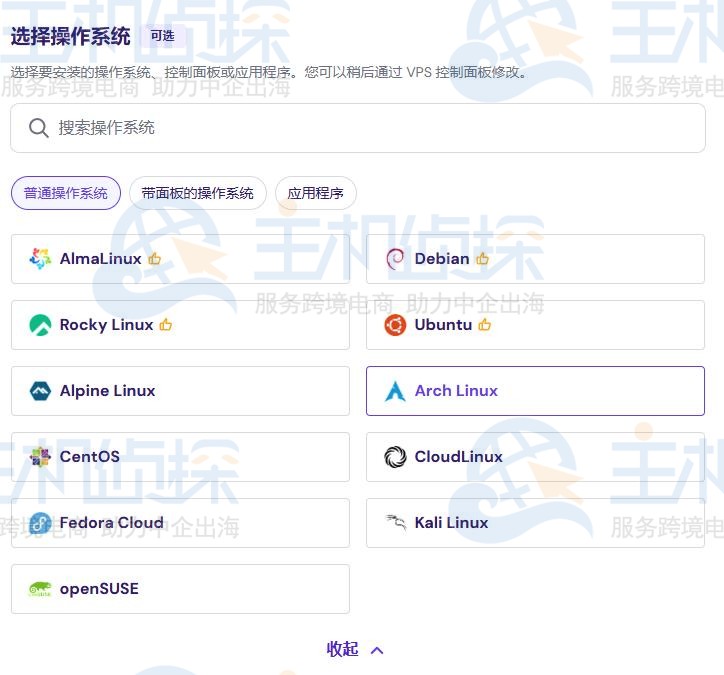Choose the AlmaLinux operating system card
The width and height of the screenshot is (724, 675).
[x=180, y=259]
